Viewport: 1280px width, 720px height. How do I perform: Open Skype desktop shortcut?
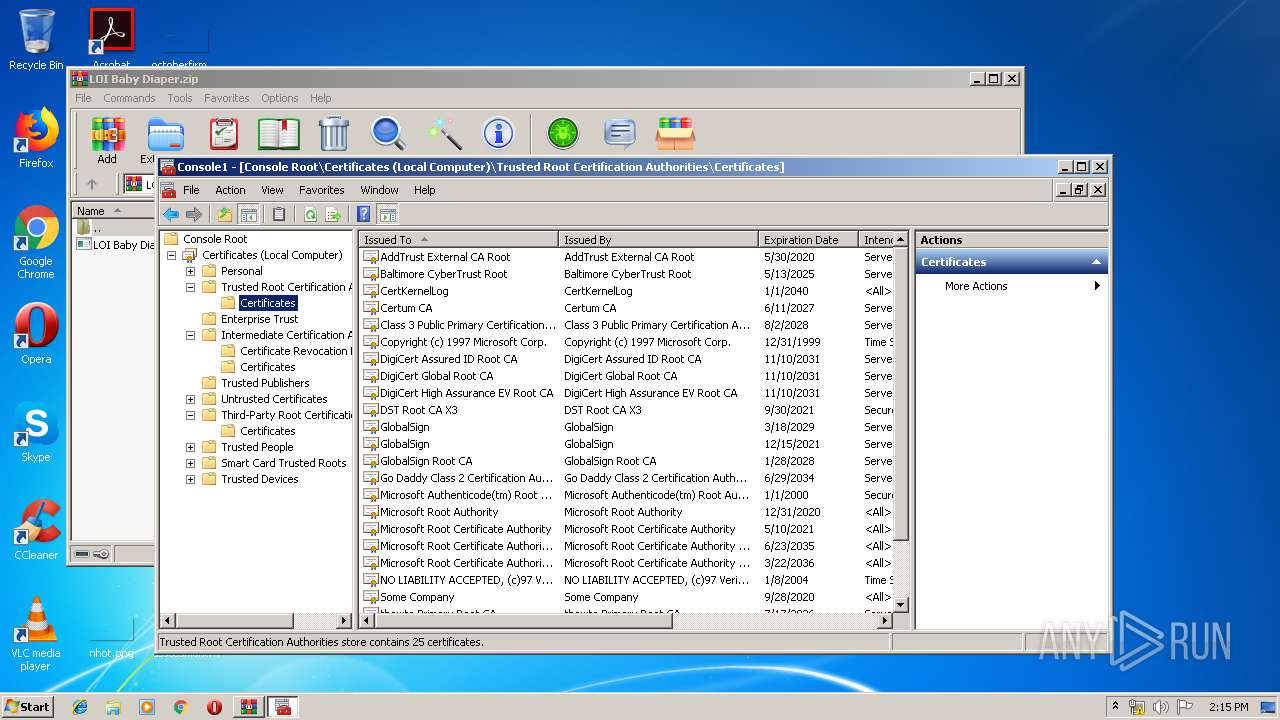click(x=36, y=432)
